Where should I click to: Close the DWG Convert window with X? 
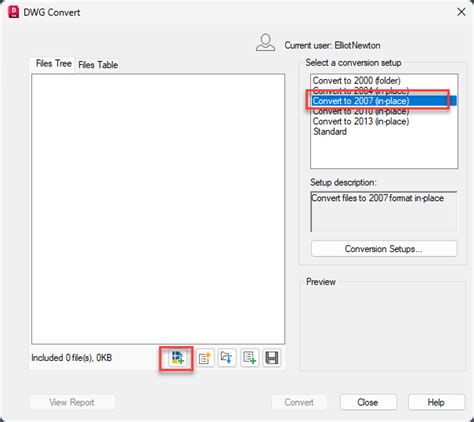461,12
